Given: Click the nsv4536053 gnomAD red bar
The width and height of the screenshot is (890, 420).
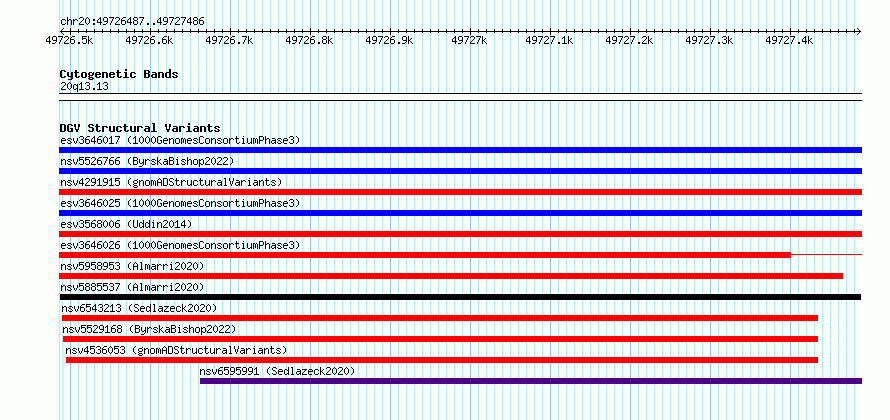Looking at the screenshot, I should click(442, 360).
